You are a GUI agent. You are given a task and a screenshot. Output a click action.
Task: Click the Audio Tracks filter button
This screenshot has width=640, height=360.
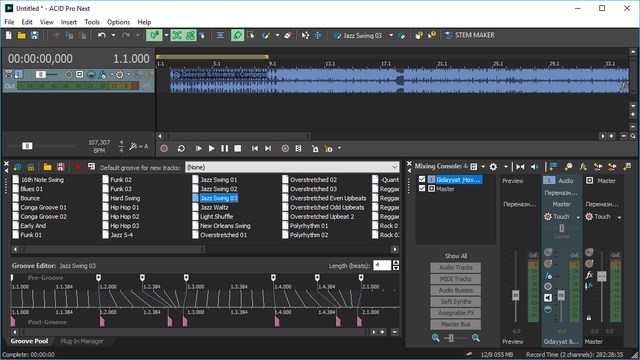456,267
